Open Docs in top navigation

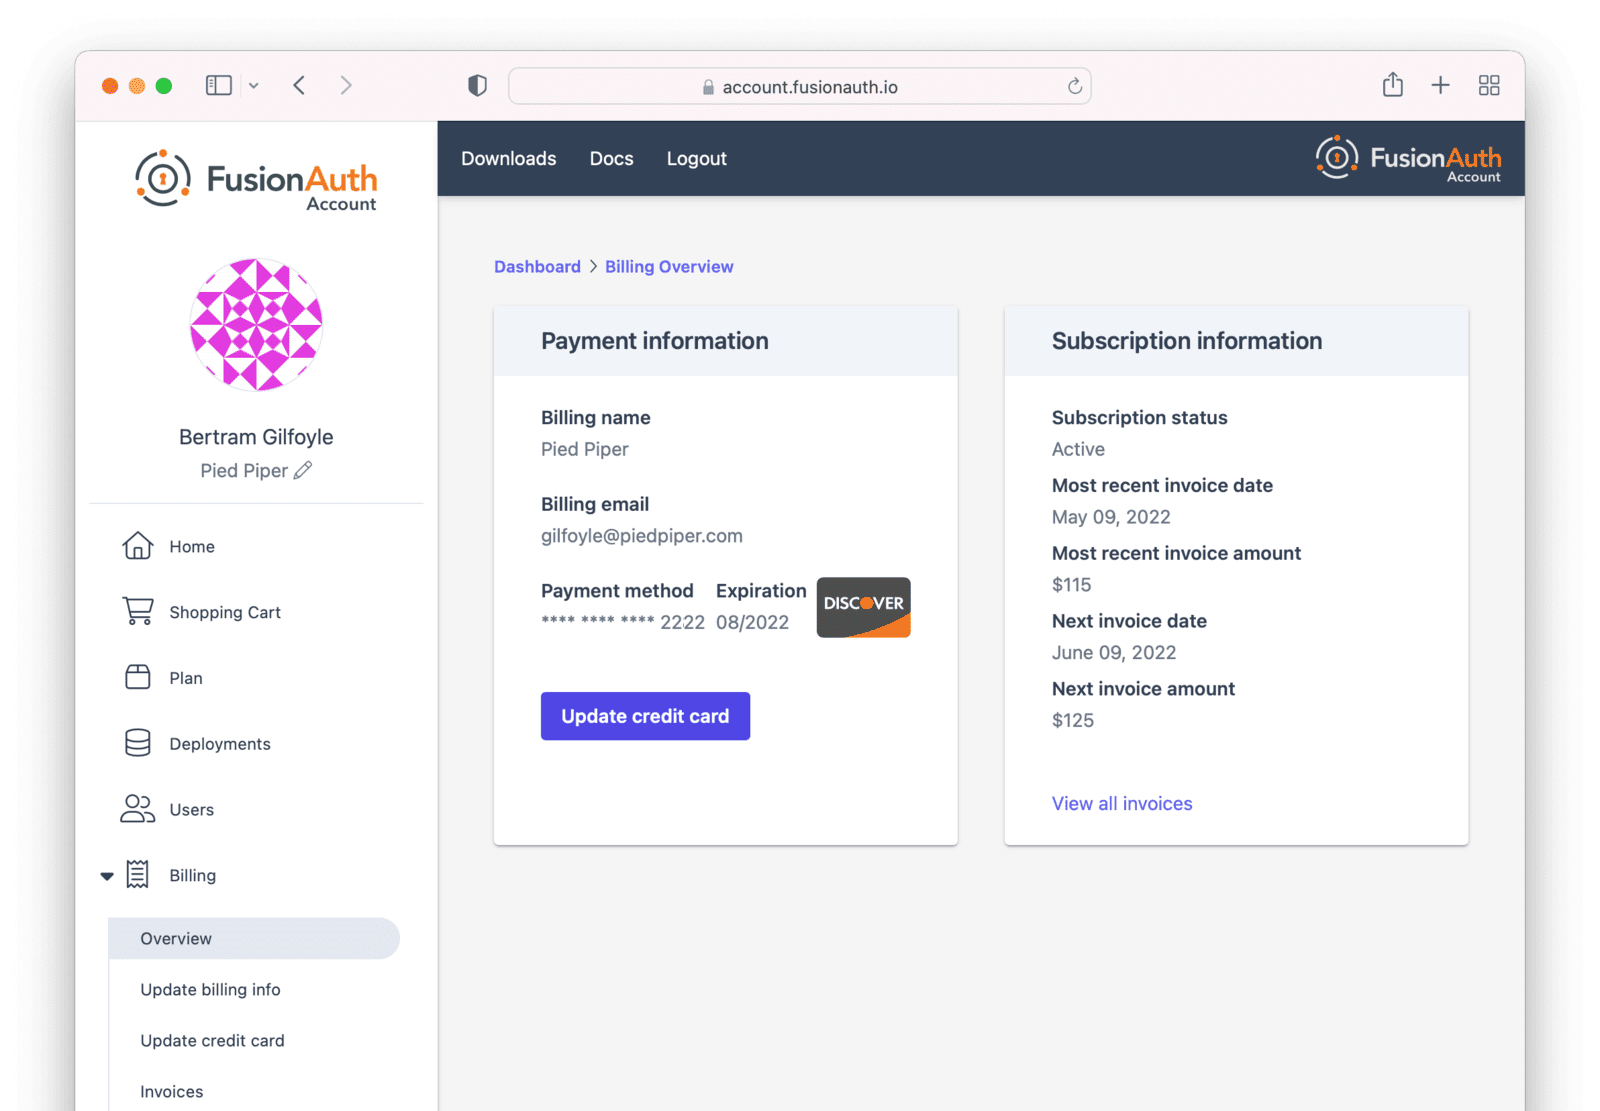tap(611, 159)
